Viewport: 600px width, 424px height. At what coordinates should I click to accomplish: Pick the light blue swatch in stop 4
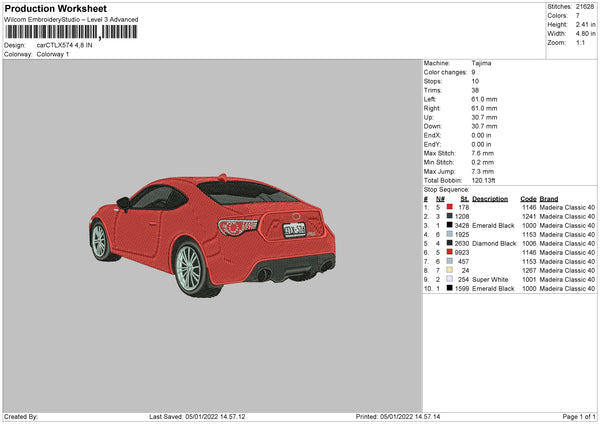coord(451,234)
